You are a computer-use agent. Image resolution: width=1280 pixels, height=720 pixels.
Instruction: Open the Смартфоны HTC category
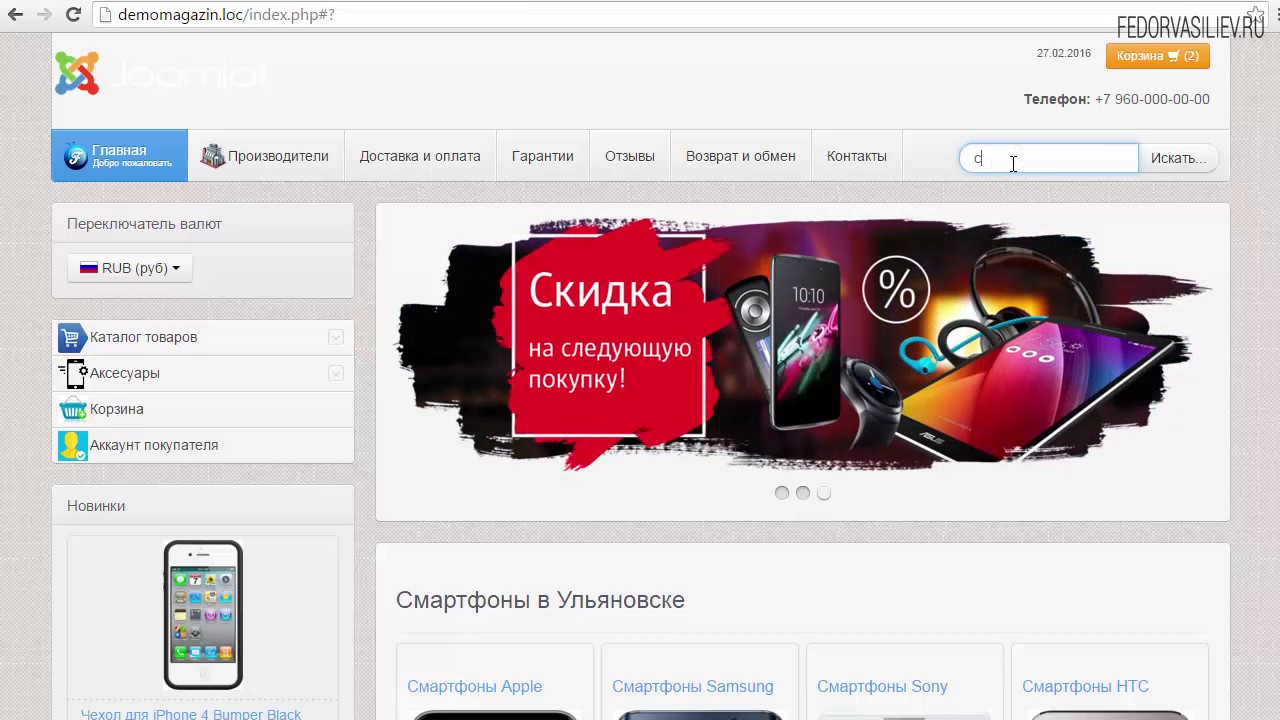[1085, 686]
